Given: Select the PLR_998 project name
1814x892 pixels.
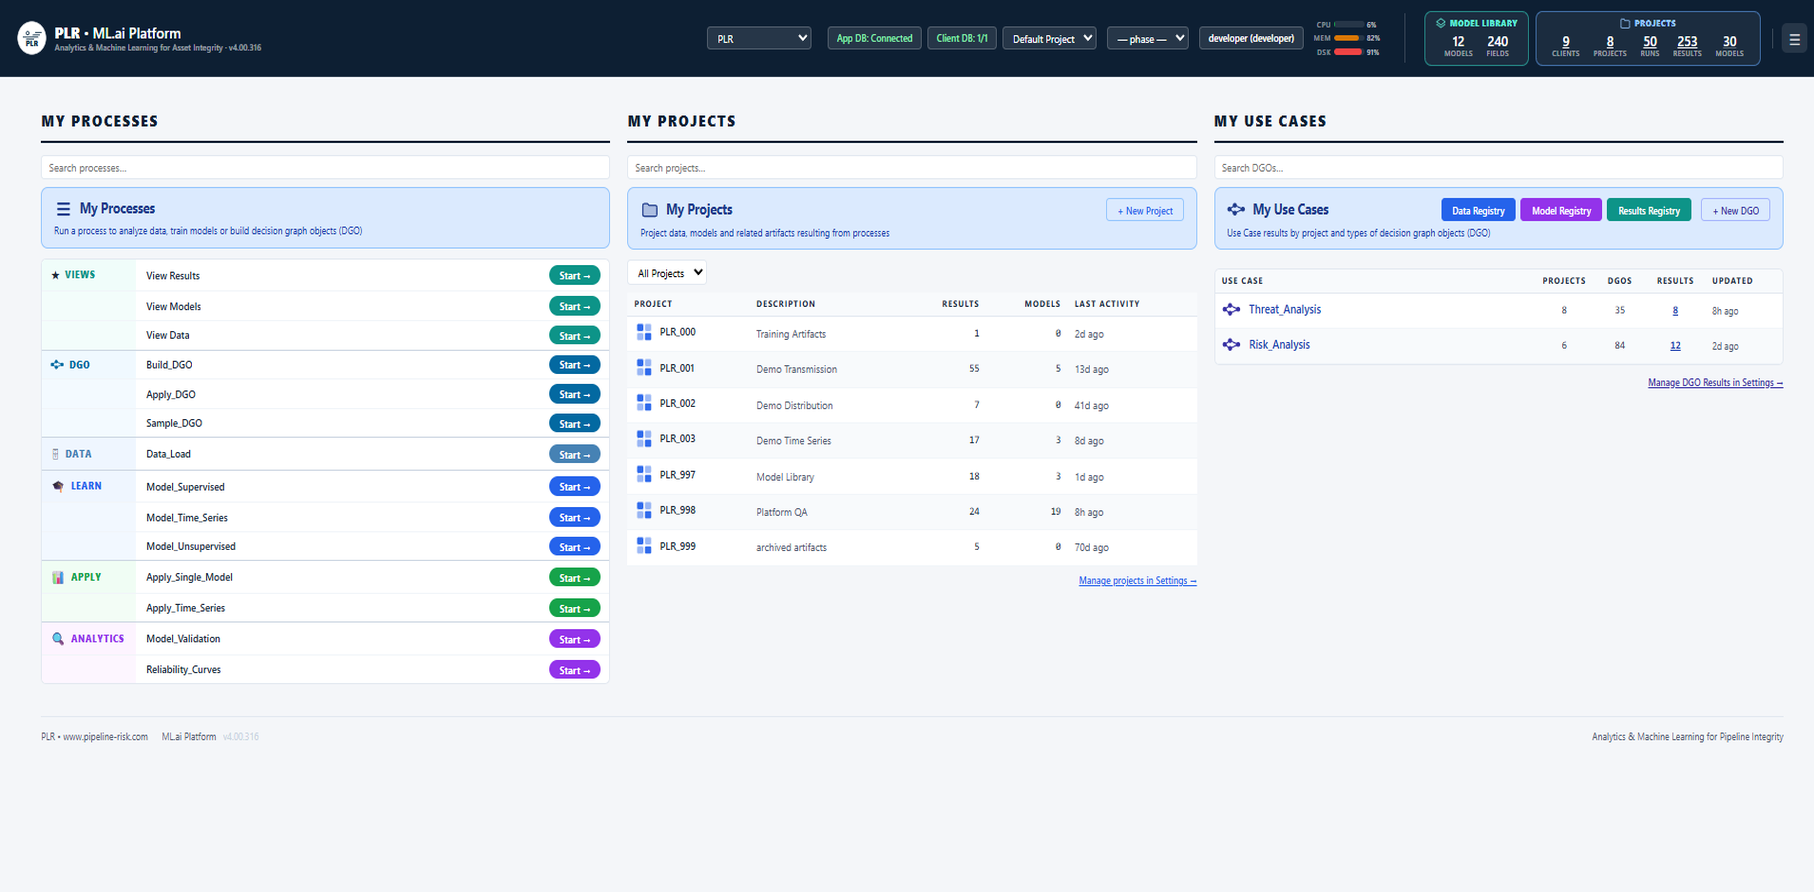Looking at the screenshot, I should pyautogui.click(x=678, y=510).
